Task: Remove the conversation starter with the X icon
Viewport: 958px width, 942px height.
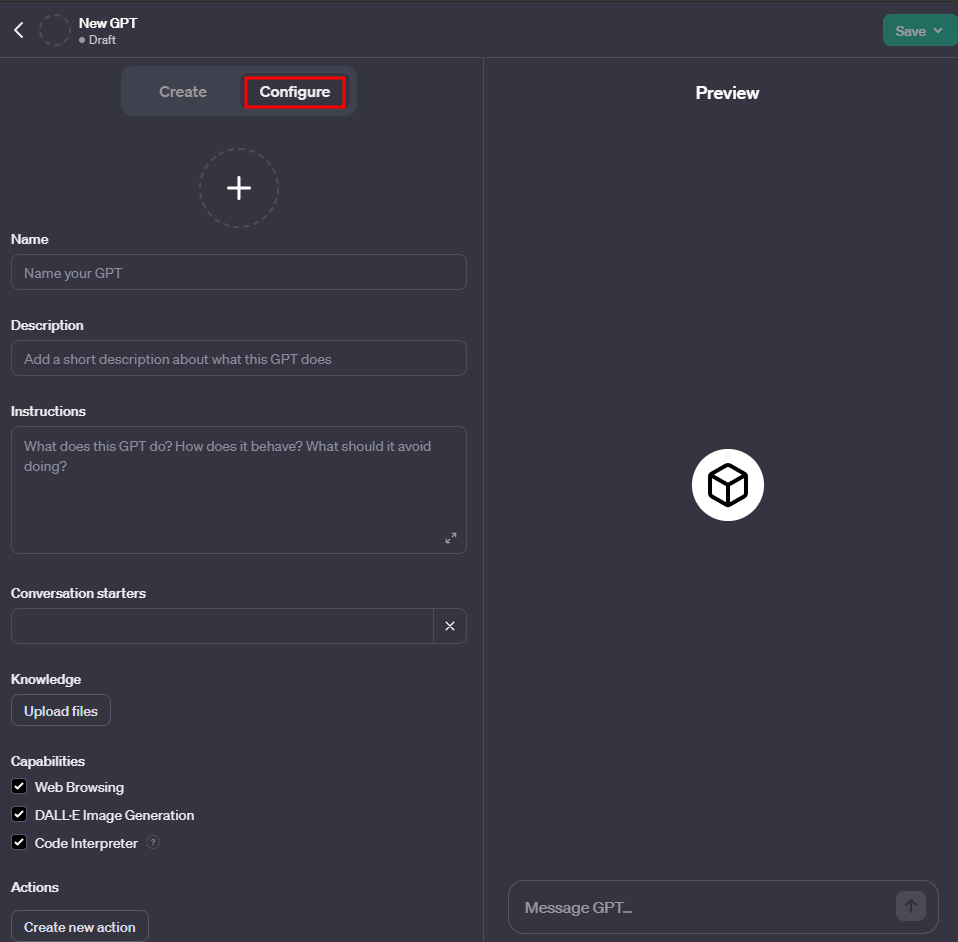Action: [x=450, y=626]
